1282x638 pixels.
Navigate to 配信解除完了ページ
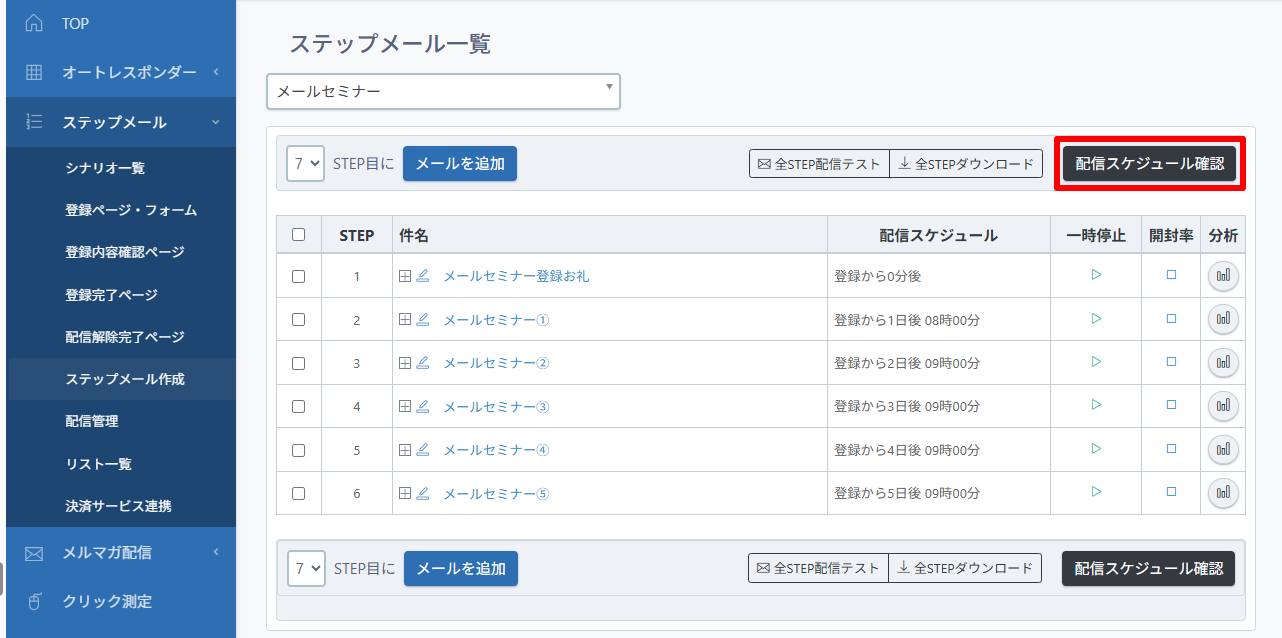[x=125, y=337]
